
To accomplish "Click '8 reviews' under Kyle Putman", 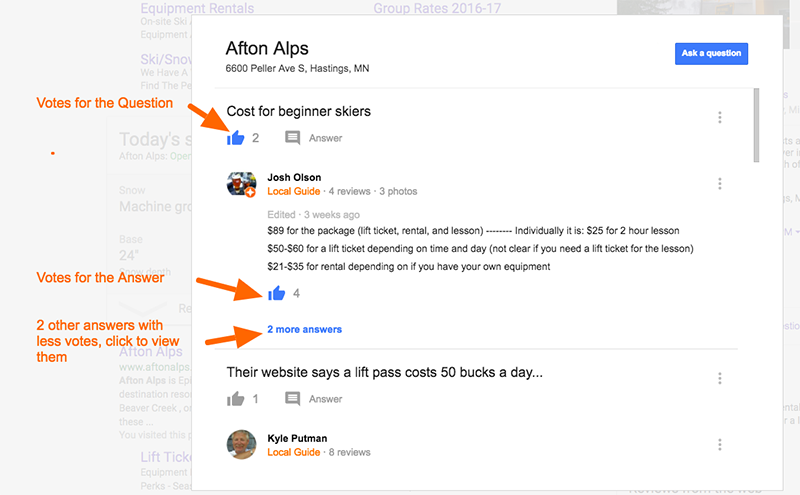I will pyautogui.click(x=349, y=452).
